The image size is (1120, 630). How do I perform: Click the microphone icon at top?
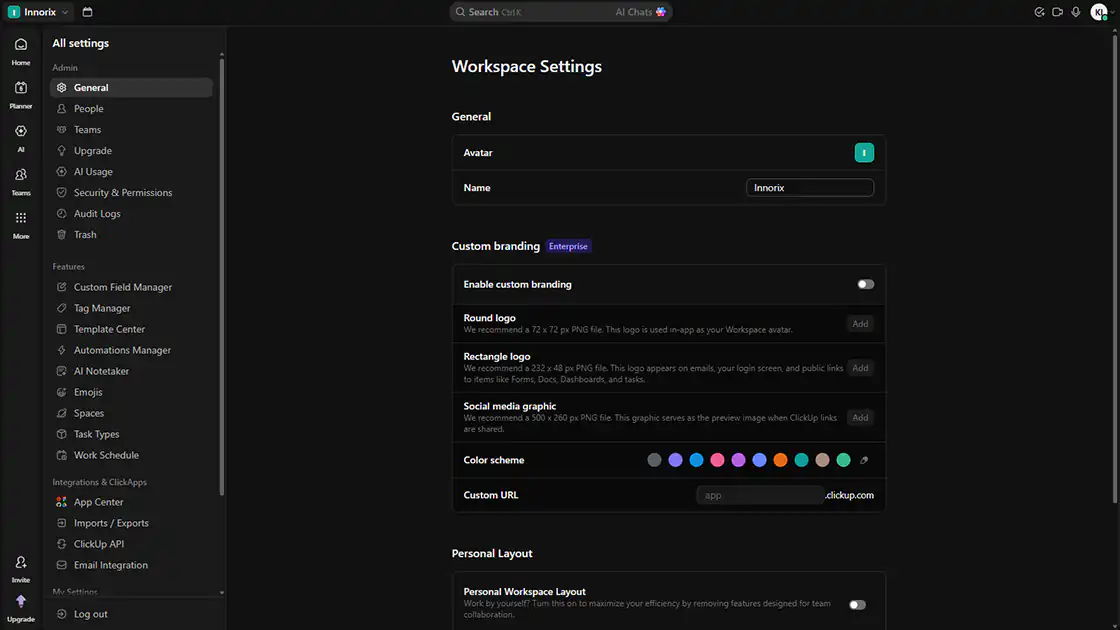click(1076, 12)
